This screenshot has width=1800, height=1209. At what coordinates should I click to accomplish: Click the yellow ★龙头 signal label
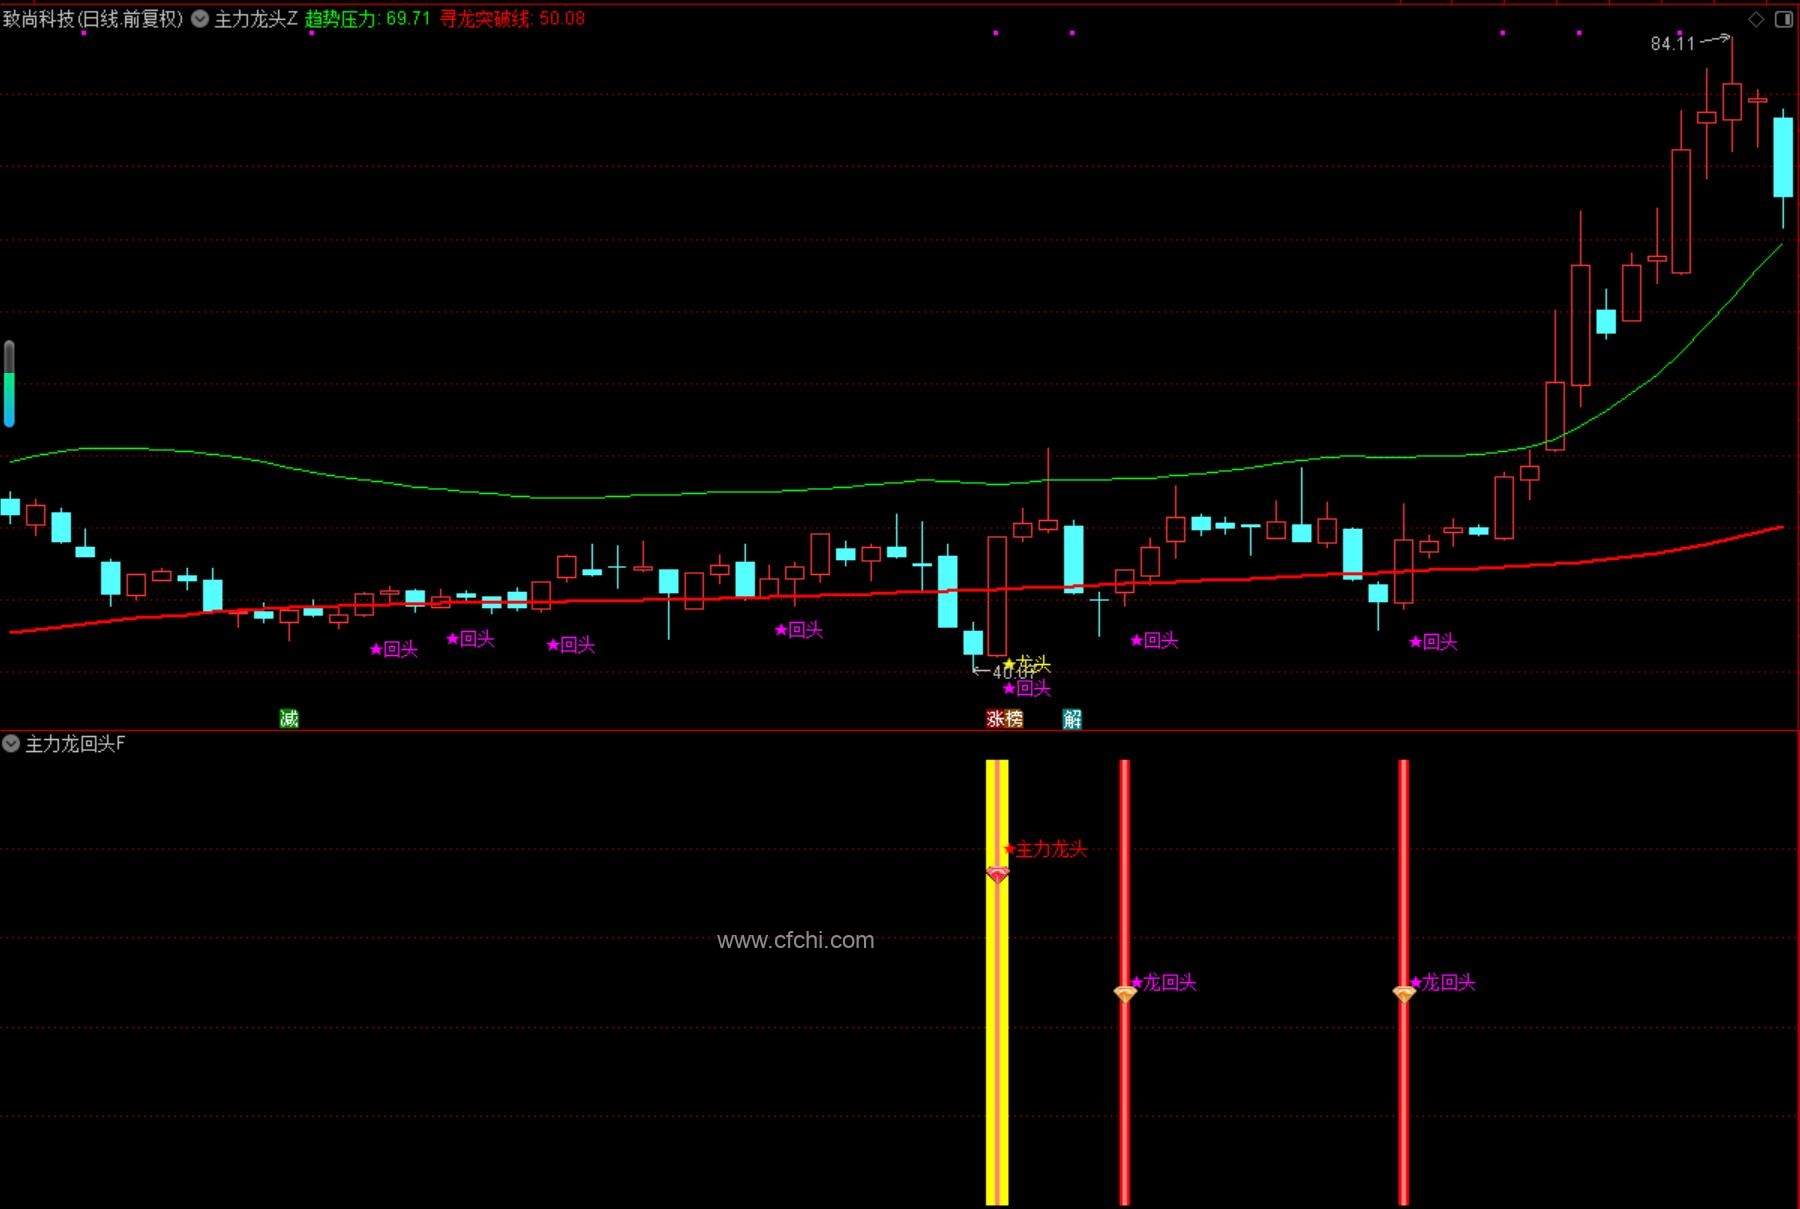1027,664
